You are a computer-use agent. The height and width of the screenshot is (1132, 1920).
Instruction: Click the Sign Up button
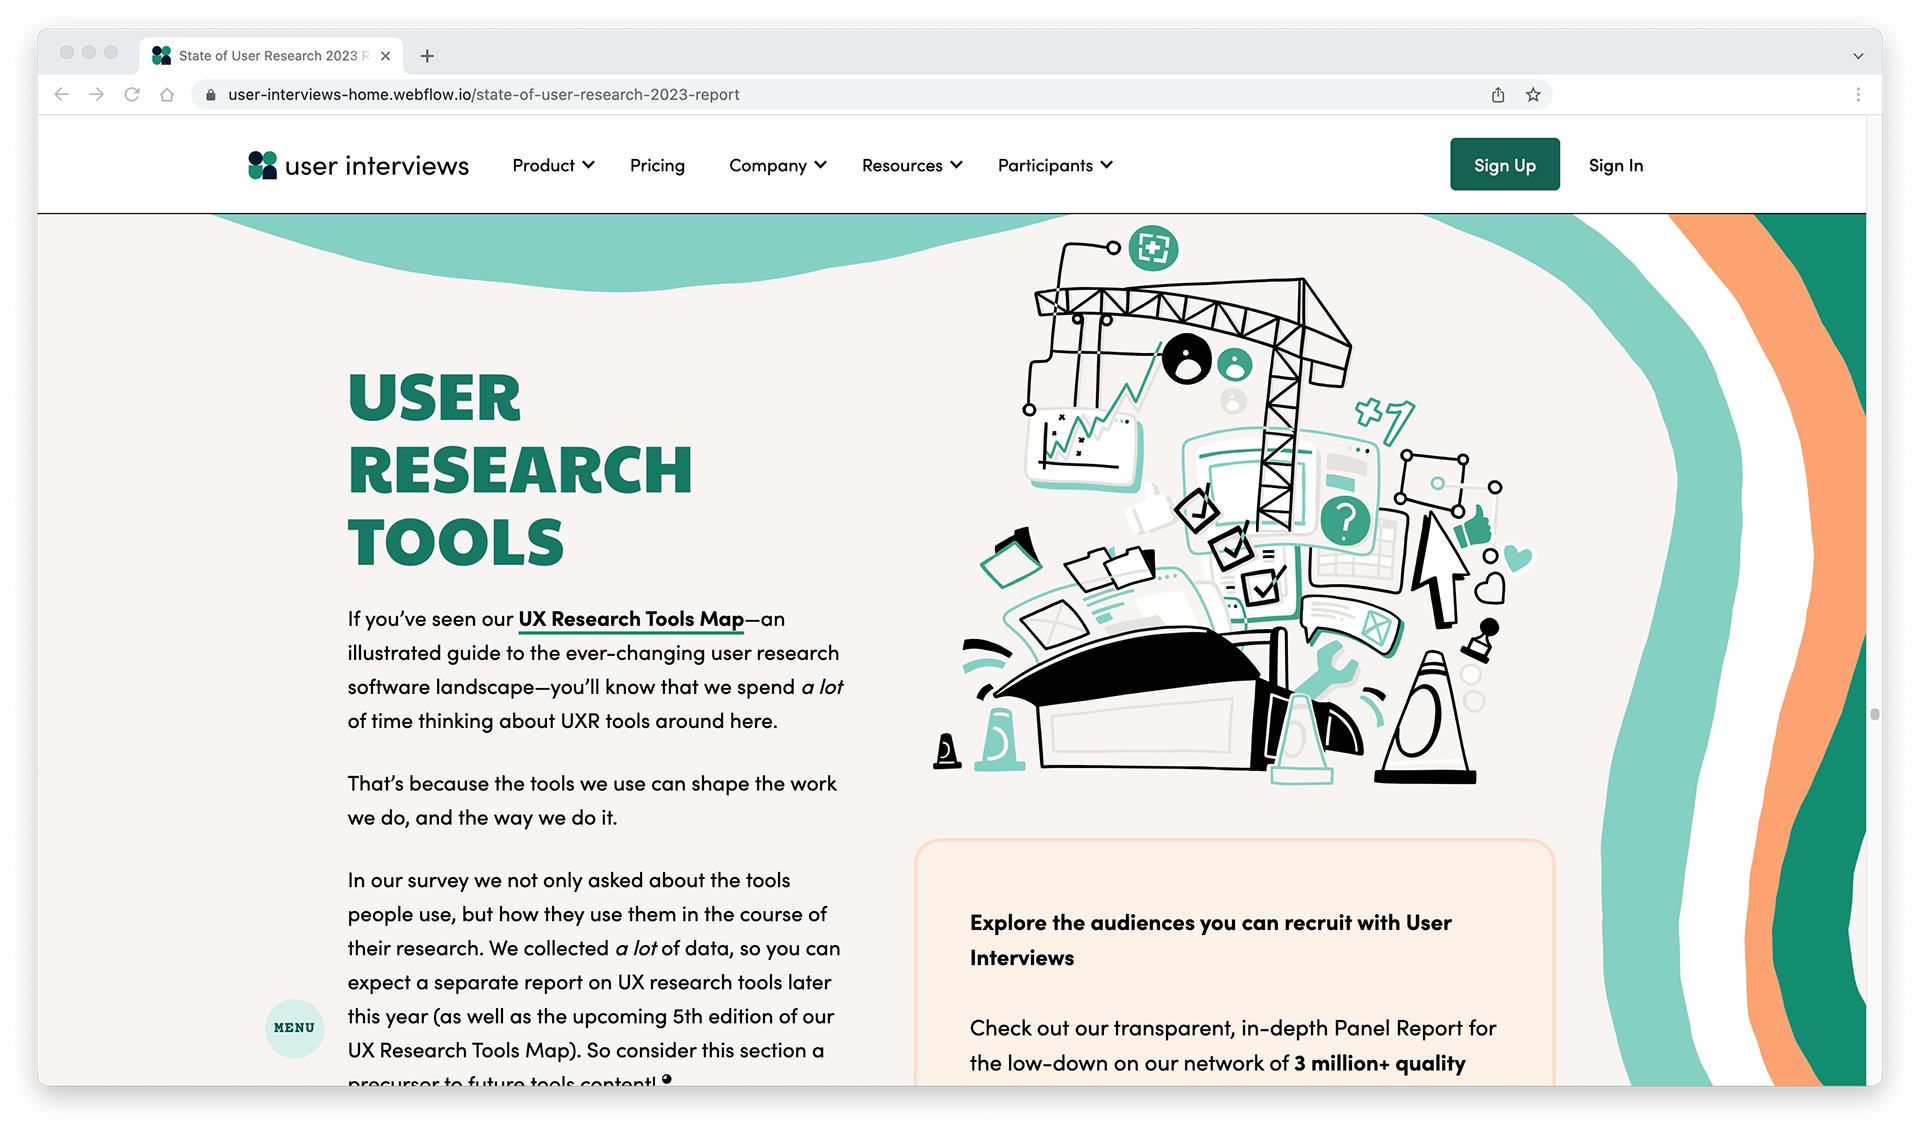tap(1504, 165)
